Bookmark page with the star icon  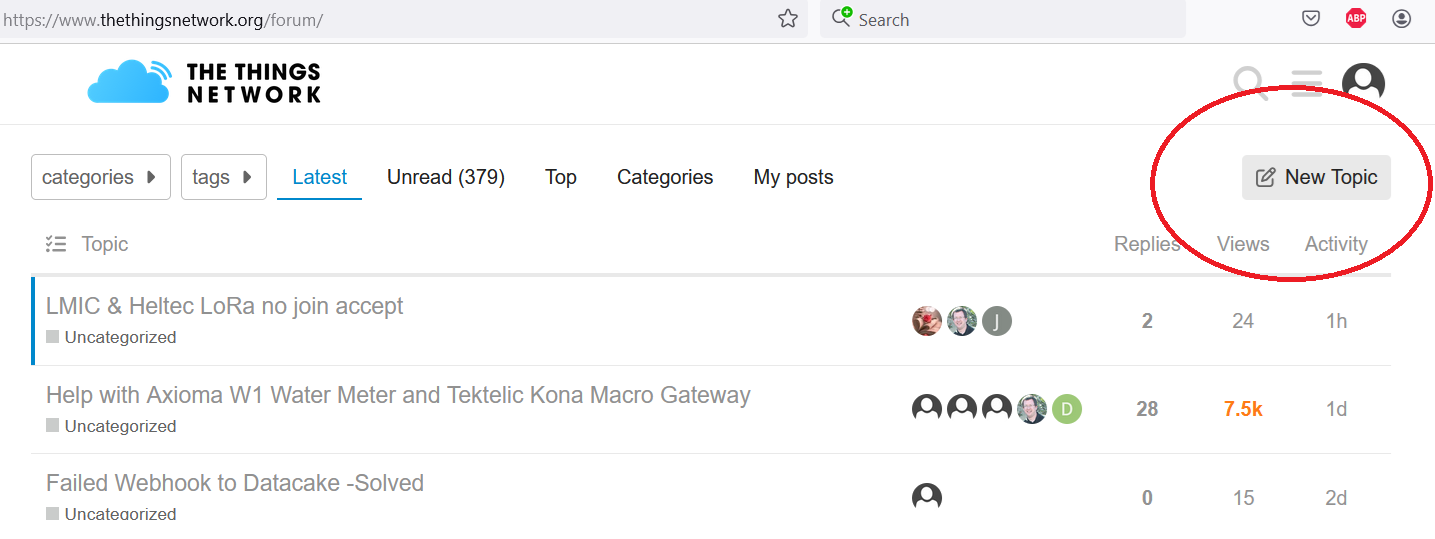(x=788, y=19)
